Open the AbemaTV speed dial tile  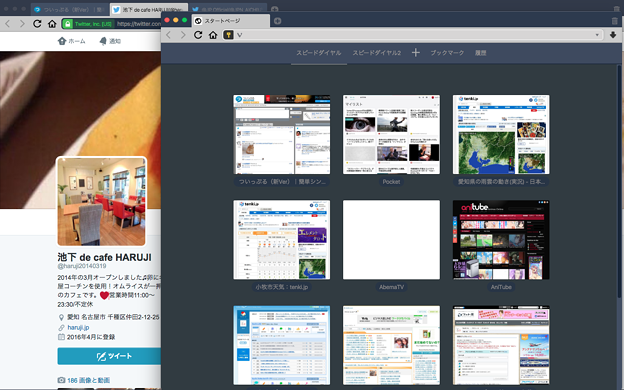click(391, 240)
